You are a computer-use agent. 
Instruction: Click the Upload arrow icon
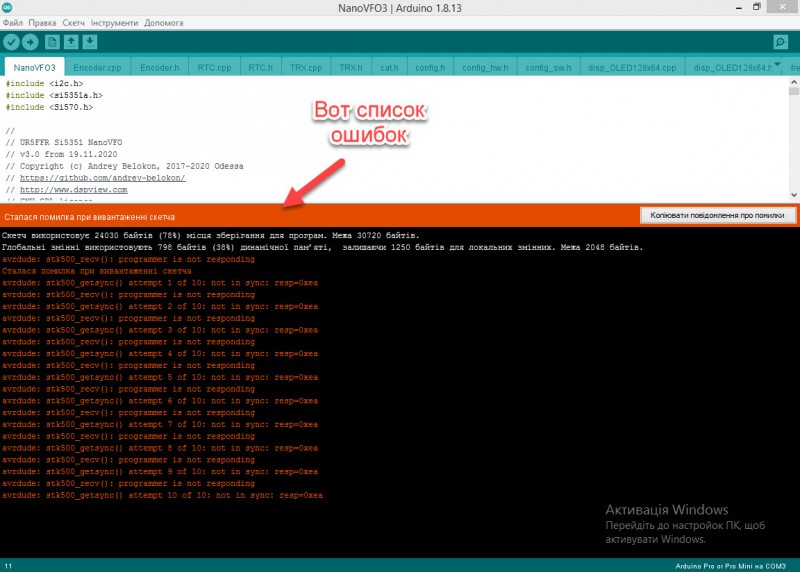click(x=31, y=42)
